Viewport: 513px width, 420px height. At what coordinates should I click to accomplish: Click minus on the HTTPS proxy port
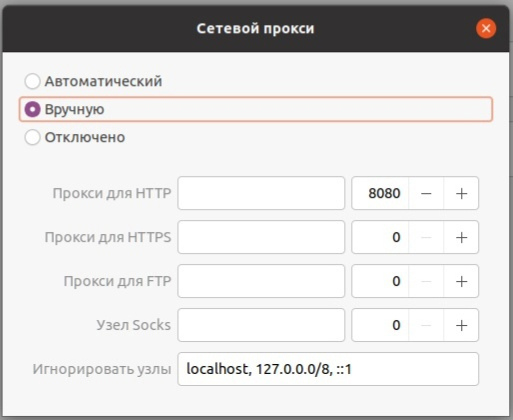(426, 237)
